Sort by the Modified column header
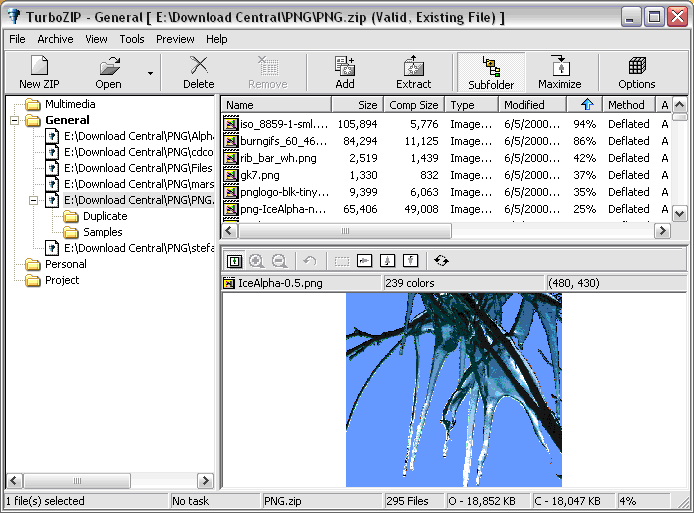This screenshot has width=694, height=513. [x=532, y=105]
